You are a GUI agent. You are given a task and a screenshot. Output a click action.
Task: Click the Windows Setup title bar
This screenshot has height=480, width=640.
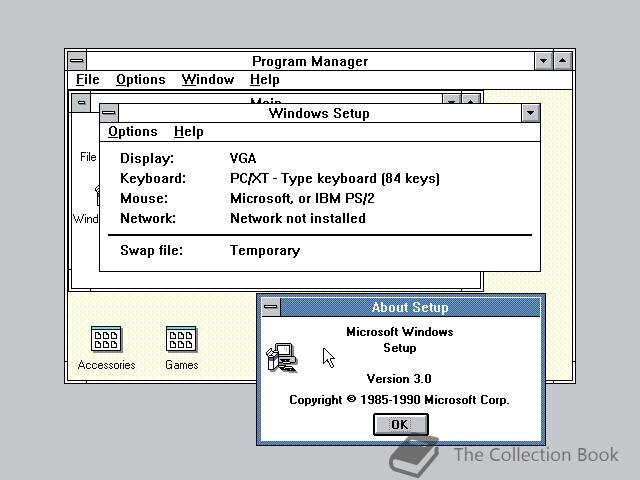click(x=320, y=113)
